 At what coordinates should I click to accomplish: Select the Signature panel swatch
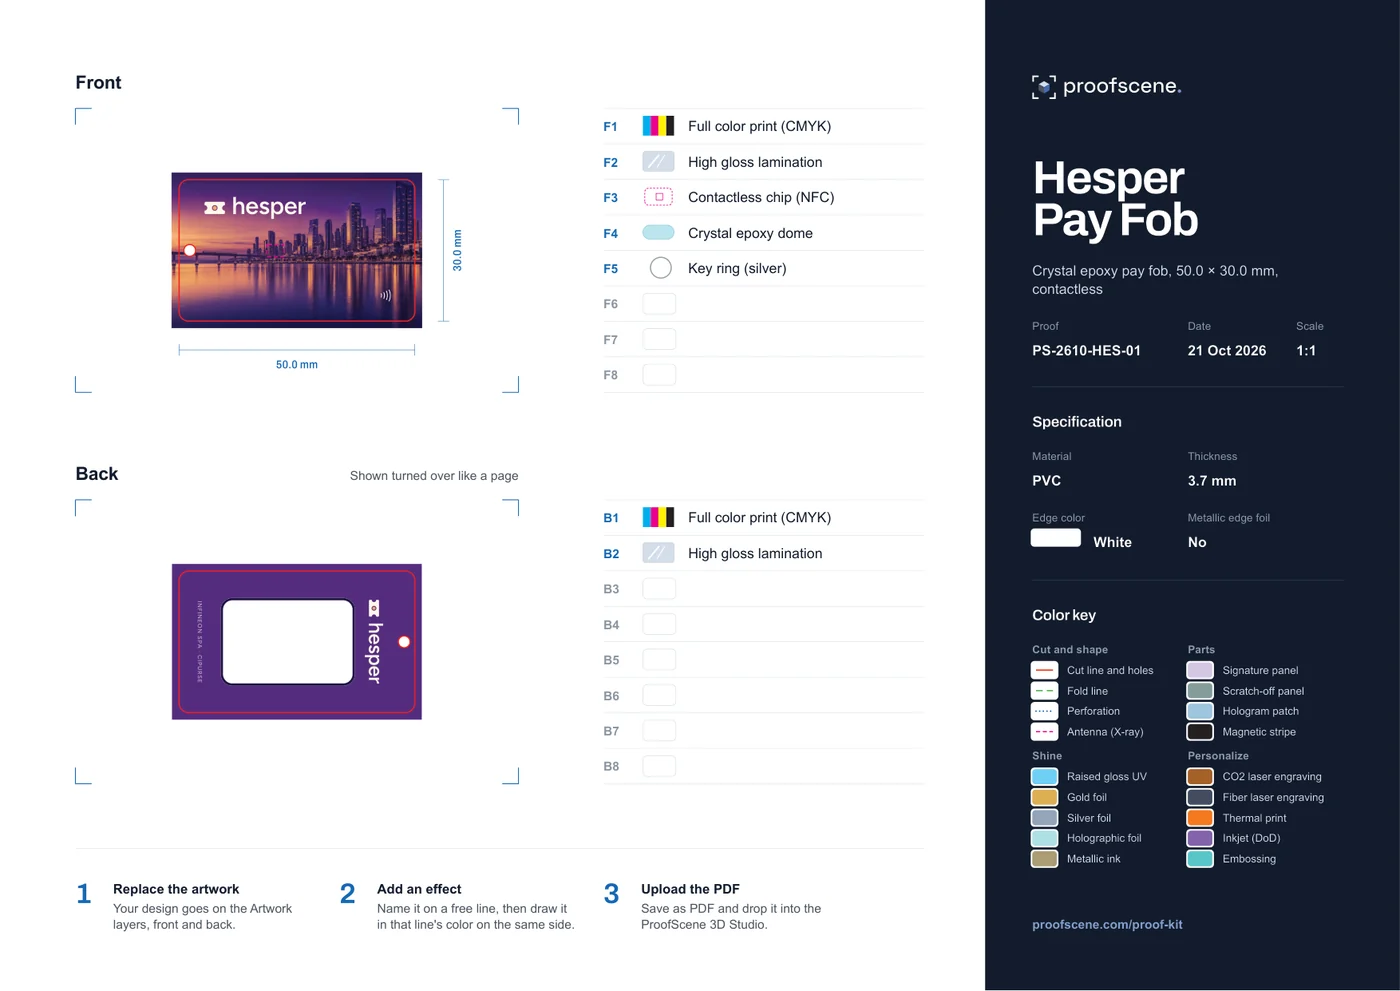point(1200,670)
